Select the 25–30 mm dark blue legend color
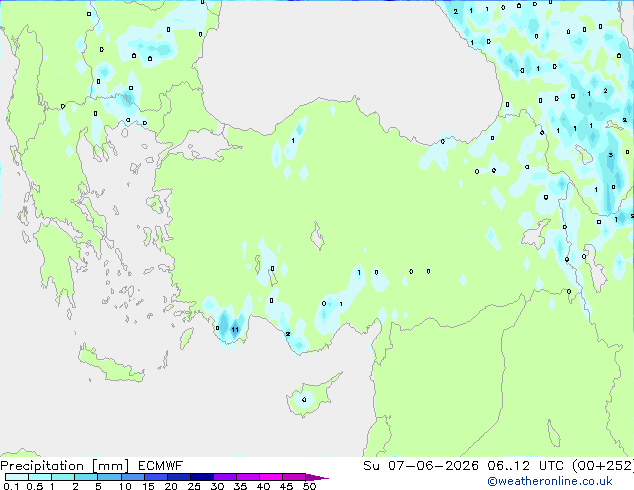This screenshot has height=490, width=634. pyautogui.click(x=202, y=477)
